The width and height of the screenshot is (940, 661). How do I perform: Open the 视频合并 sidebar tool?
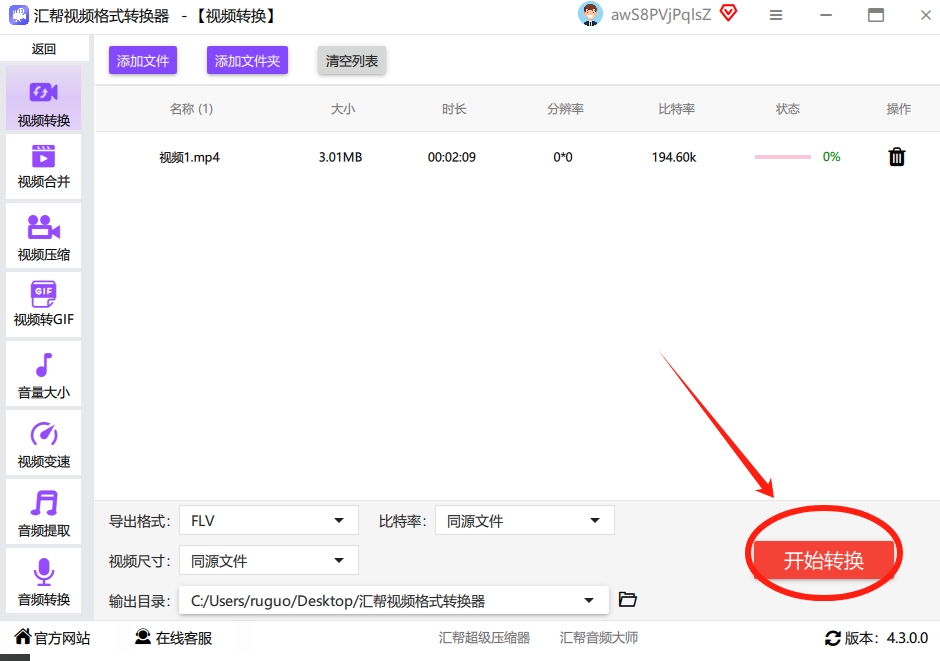[x=44, y=167]
